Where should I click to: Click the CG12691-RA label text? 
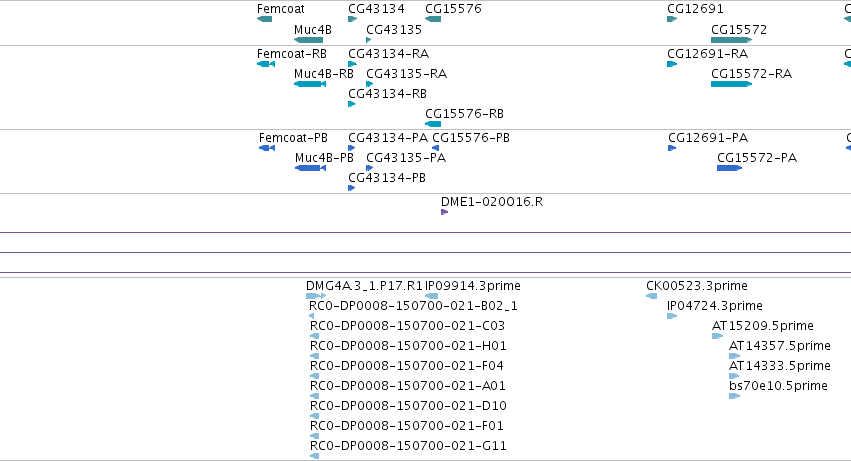point(708,54)
